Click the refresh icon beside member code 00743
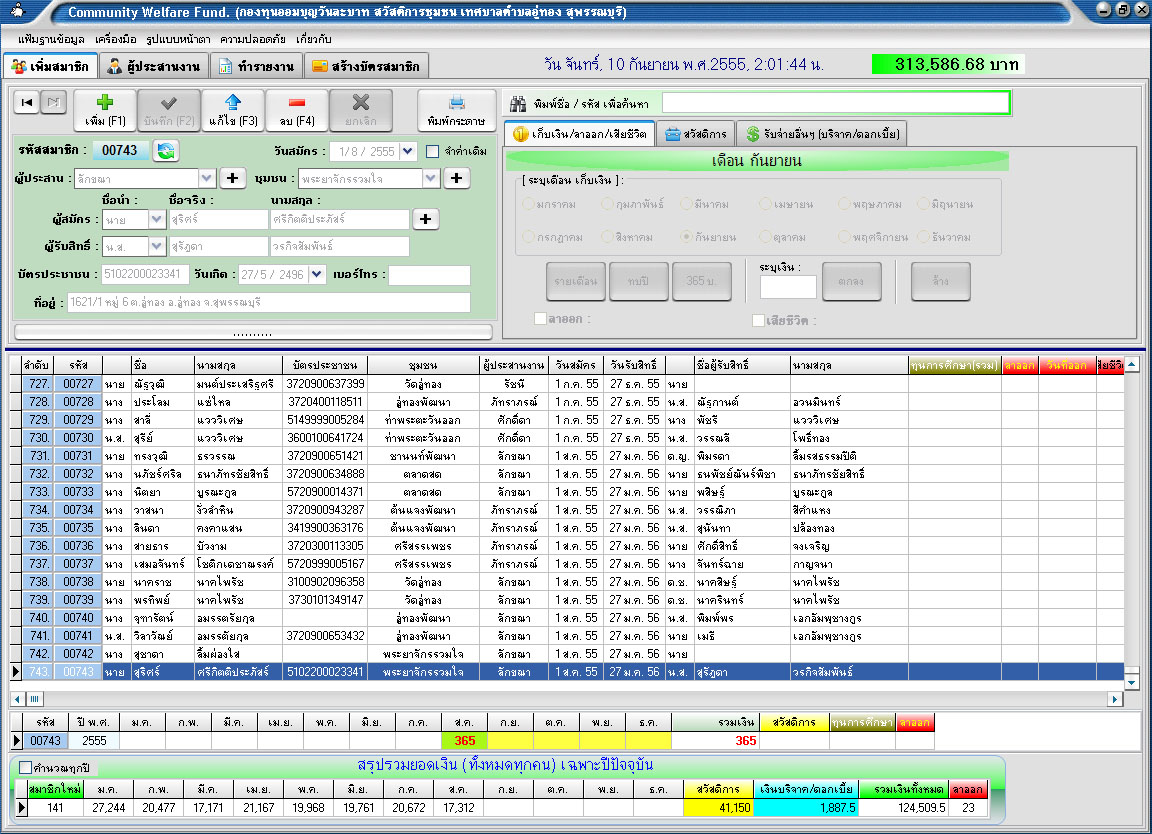The image size is (1152, 834). 166,151
